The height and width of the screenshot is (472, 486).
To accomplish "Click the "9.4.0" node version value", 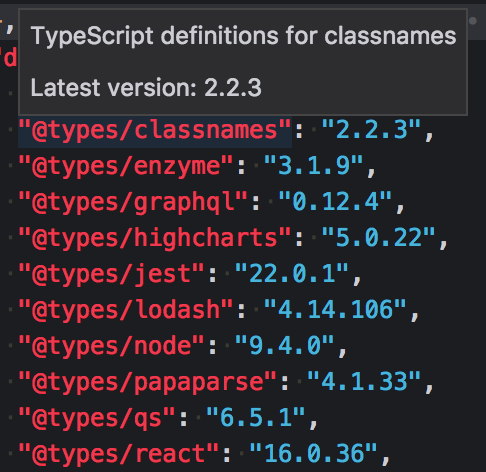I will click(284, 346).
